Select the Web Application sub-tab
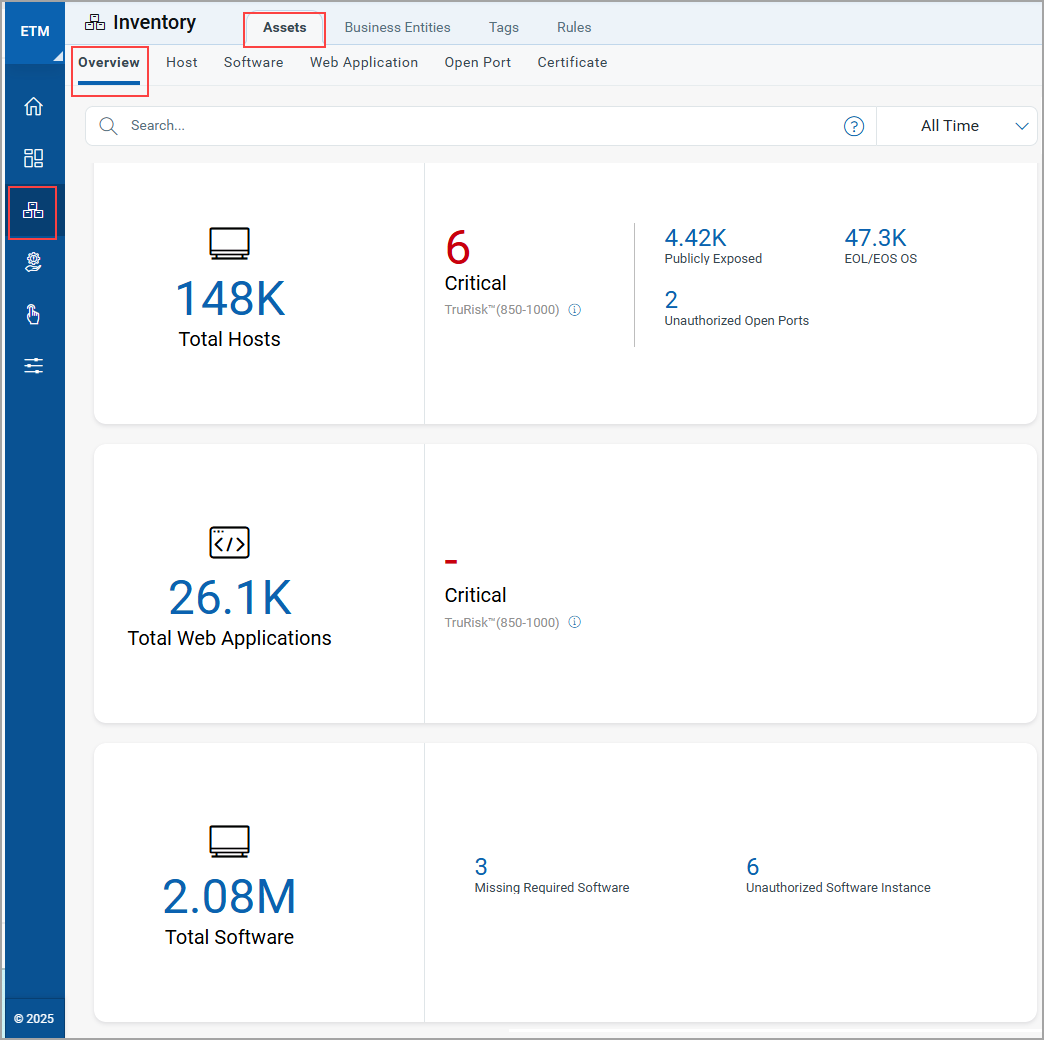This screenshot has width=1044, height=1040. pyautogui.click(x=364, y=63)
